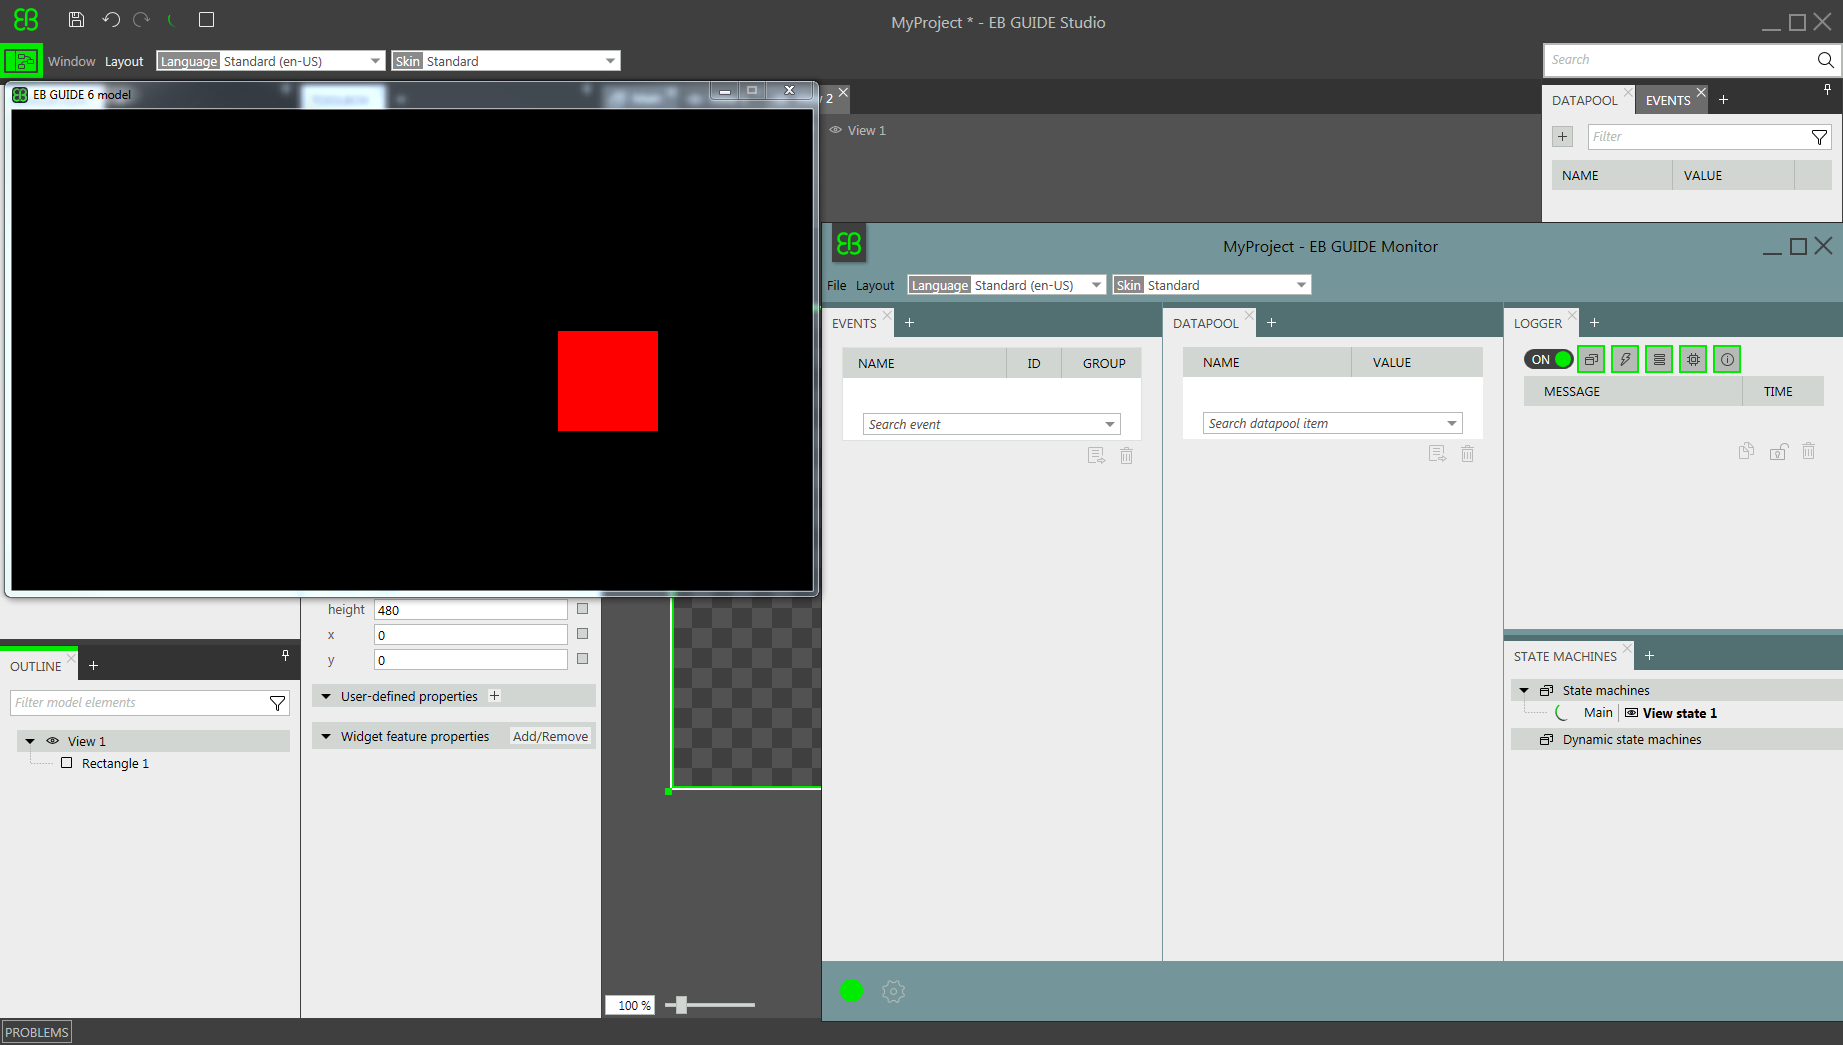Click the height input field
Screen dimensions: 1843x1045
click(470, 610)
